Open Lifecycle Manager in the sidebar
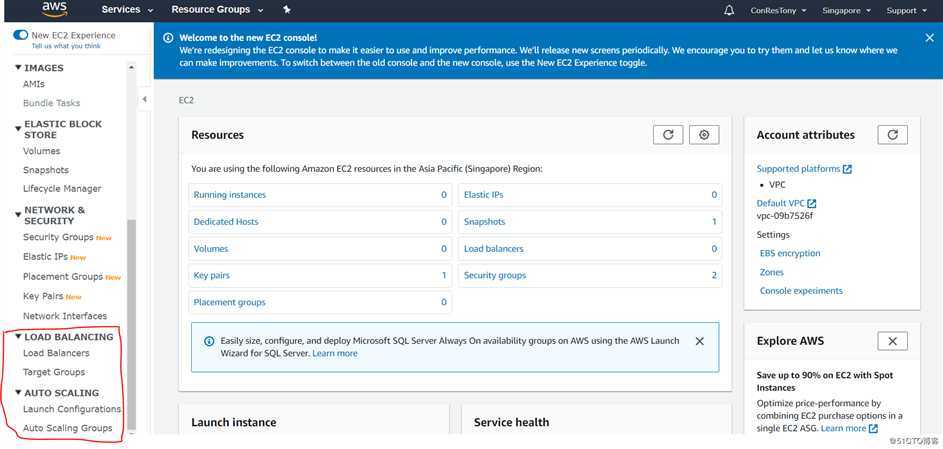This screenshot has height=449, width=943. click(x=62, y=189)
